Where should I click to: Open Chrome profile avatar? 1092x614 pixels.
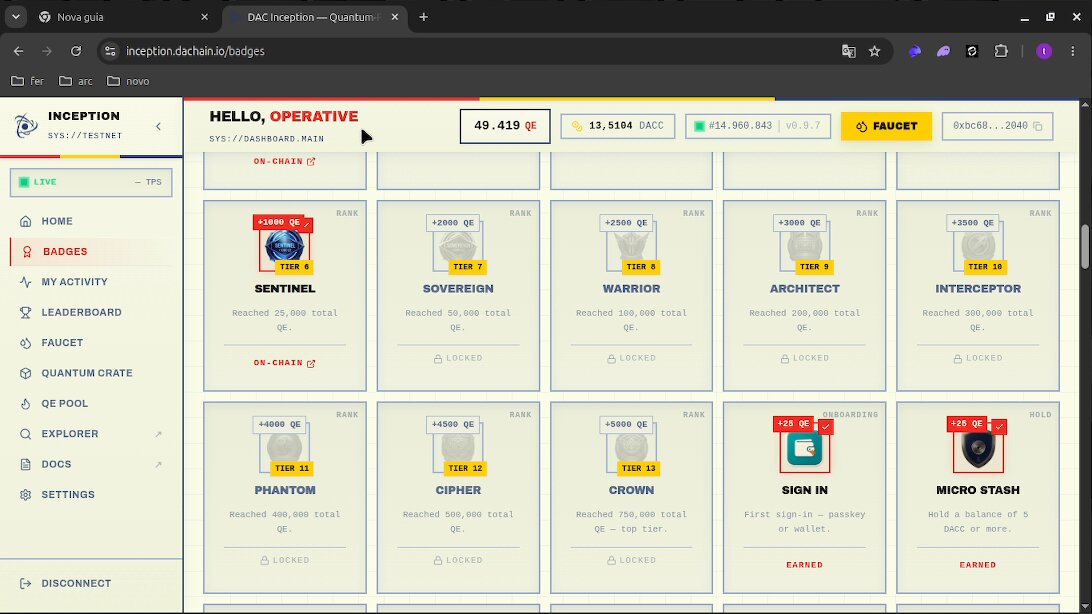[1043, 52]
